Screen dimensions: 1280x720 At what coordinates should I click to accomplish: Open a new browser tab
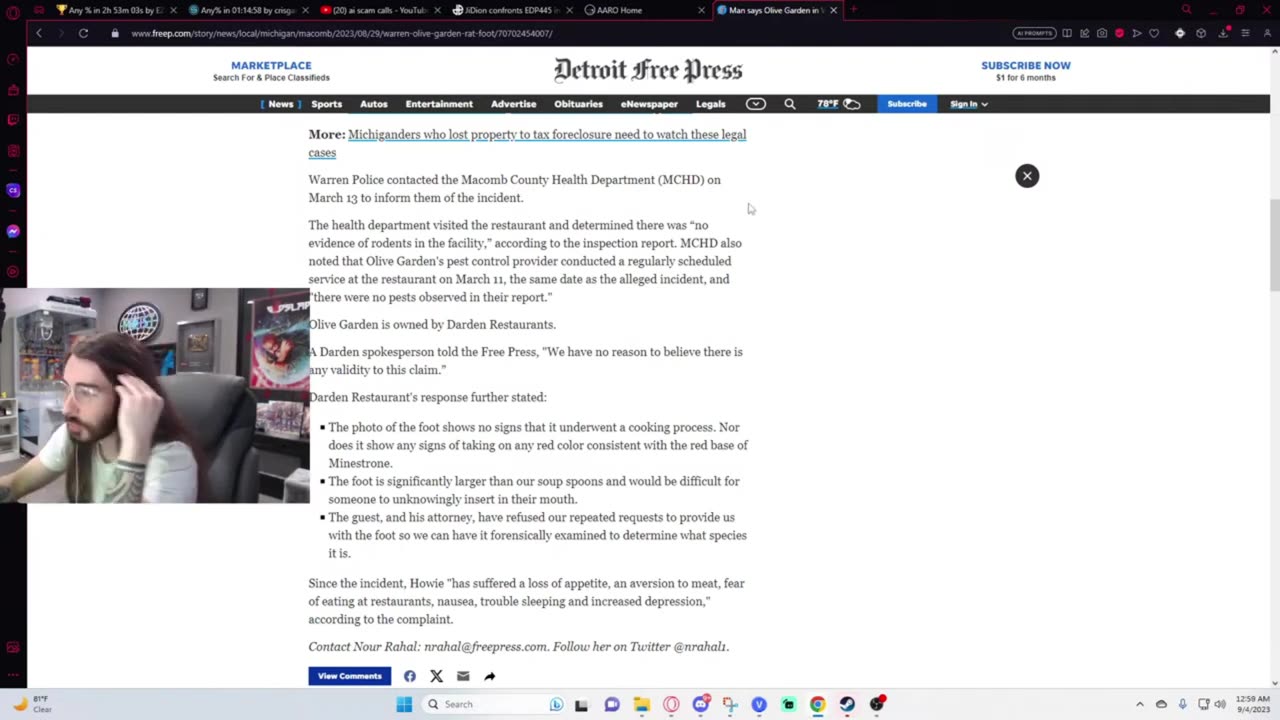coord(853,10)
